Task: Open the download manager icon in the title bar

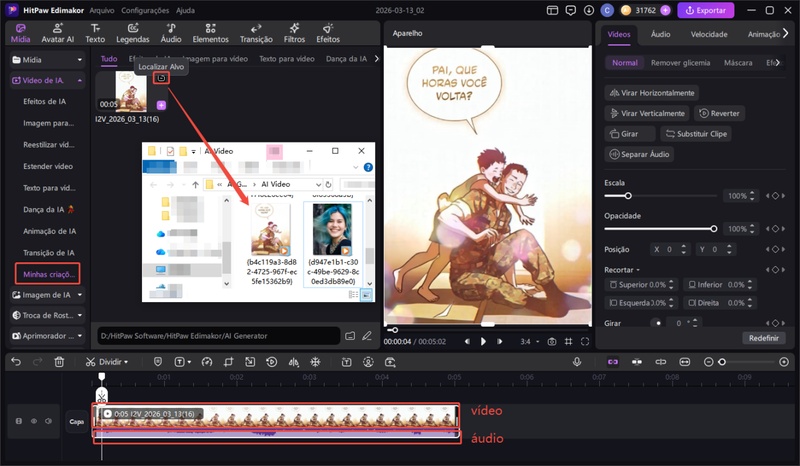Action: [x=589, y=10]
